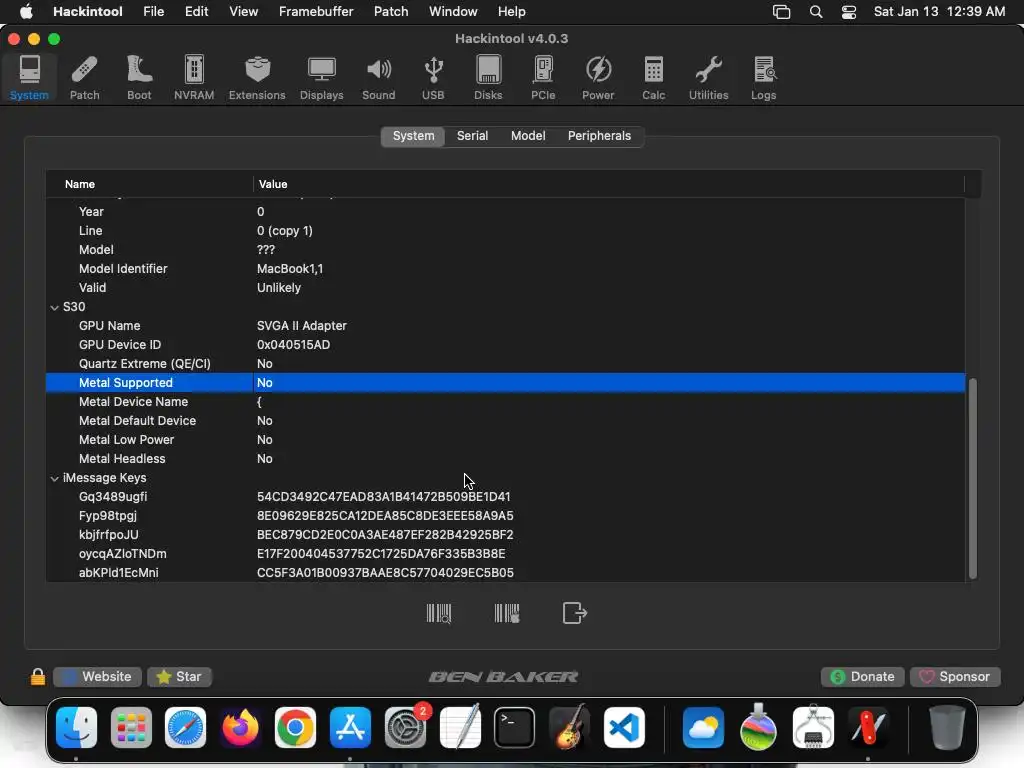Open the Patch menu in menu bar
The height and width of the screenshot is (768, 1024).
[x=391, y=12]
